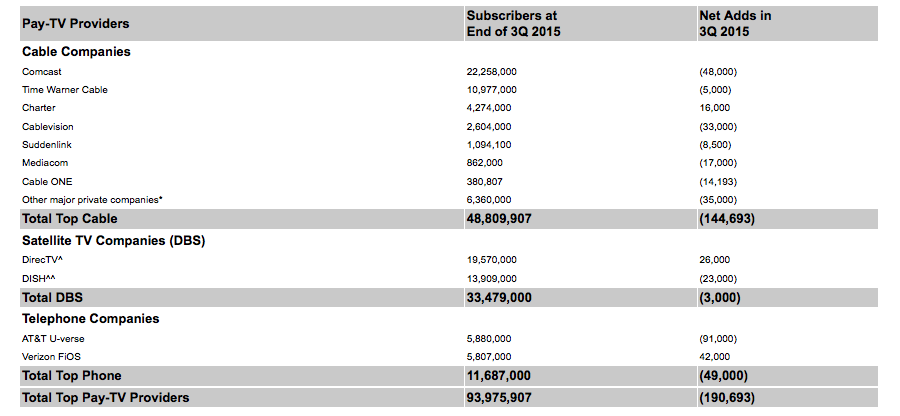Select the Total Top Cable summary row

70,218
